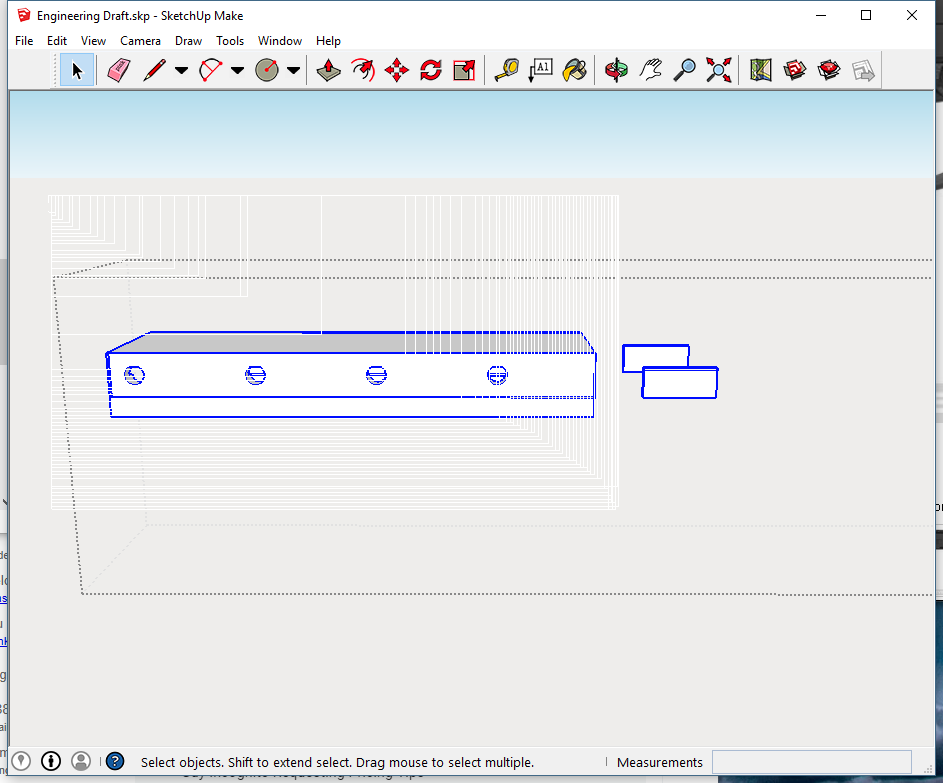This screenshot has height=783, width=943.
Task: Activate the Push/Pull tool
Action: pos(328,70)
